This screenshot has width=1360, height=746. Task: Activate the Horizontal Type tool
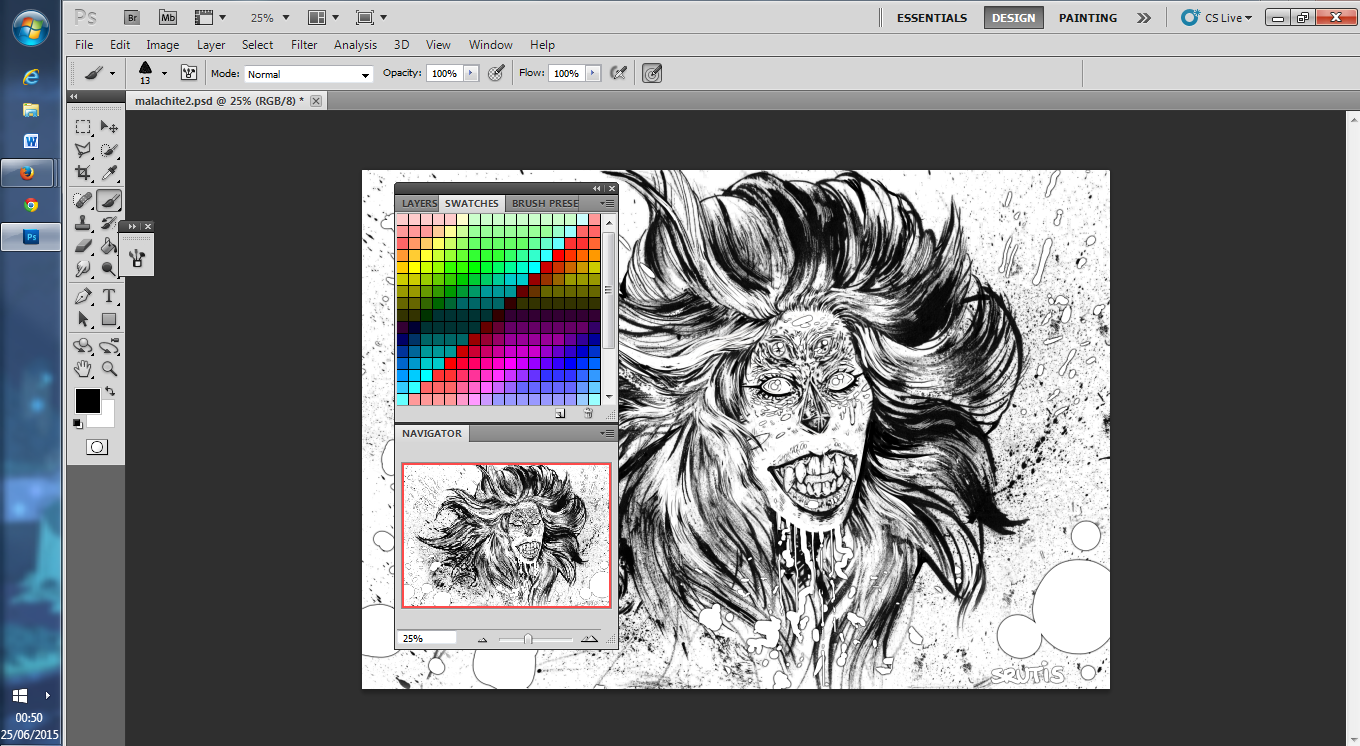click(x=109, y=295)
